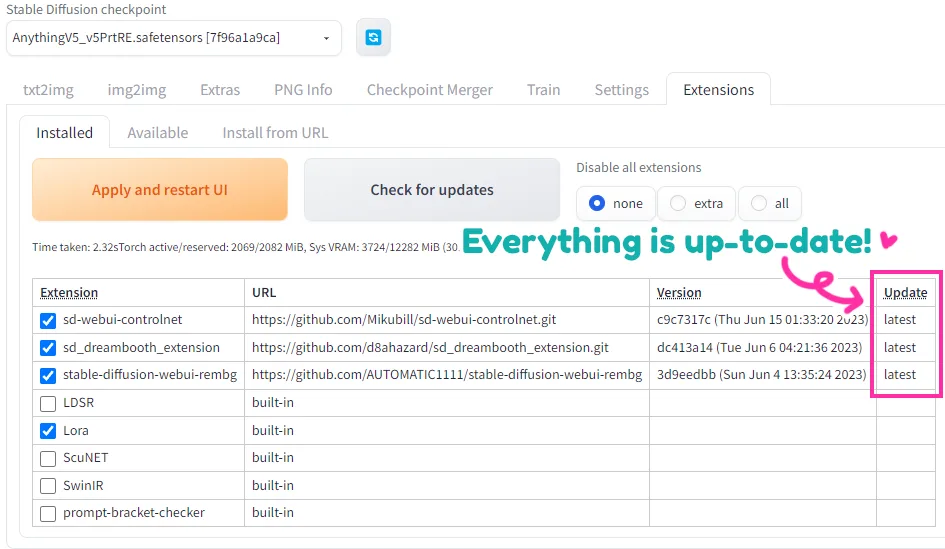The height and width of the screenshot is (549, 945).
Task: Click the sd-webui-controlnet GitHub URL
Action: pos(404,319)
